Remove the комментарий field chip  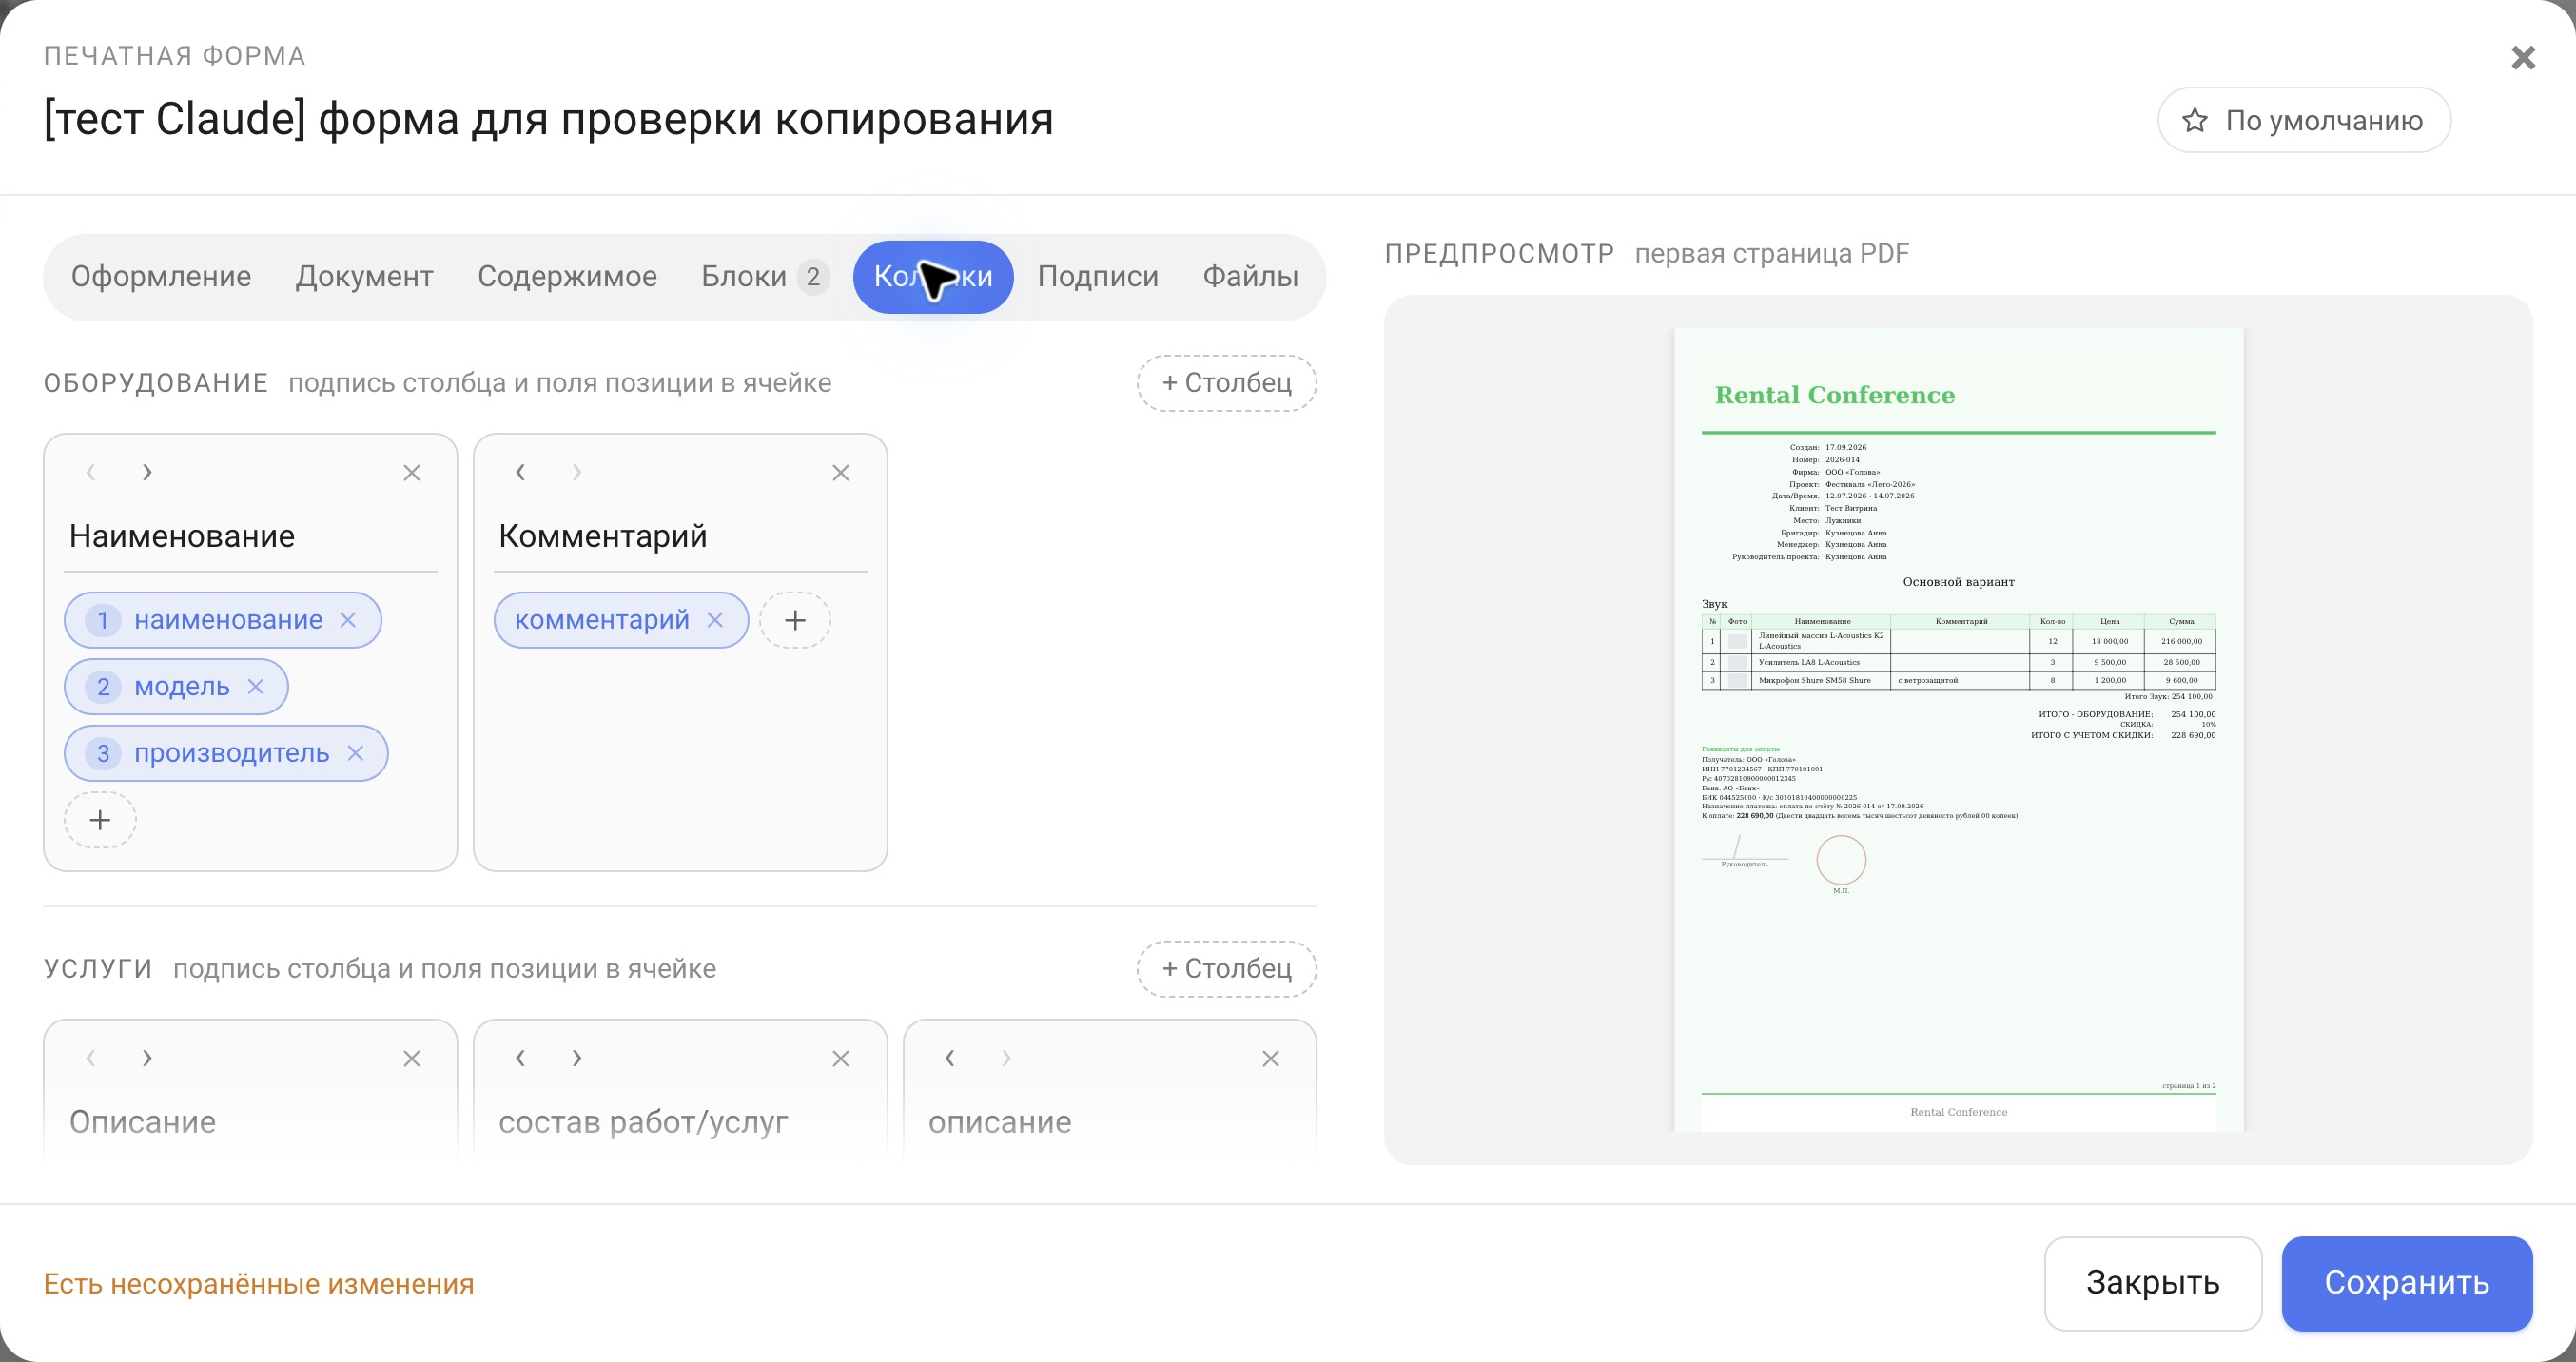point(715,620)
